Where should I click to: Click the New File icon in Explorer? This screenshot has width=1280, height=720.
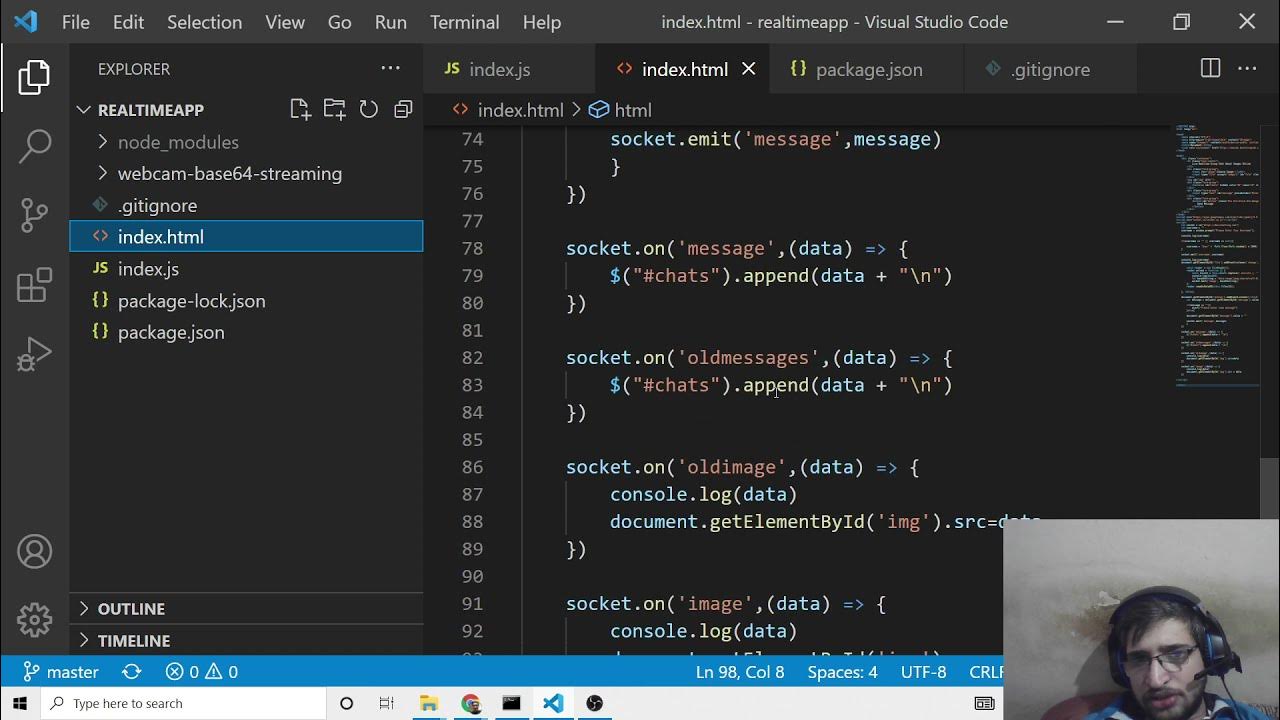(x=300, y=110)
